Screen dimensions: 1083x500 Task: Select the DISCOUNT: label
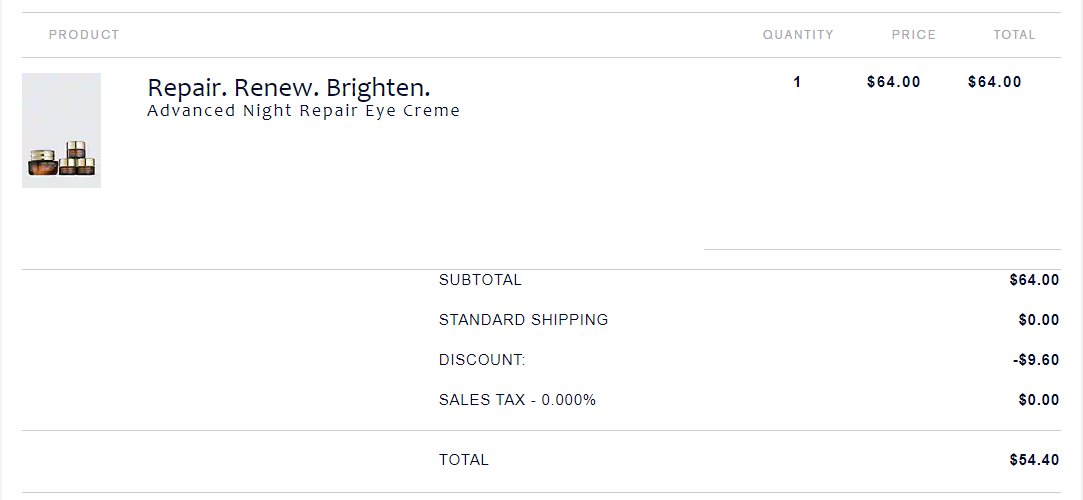click(x=482, y=360)
